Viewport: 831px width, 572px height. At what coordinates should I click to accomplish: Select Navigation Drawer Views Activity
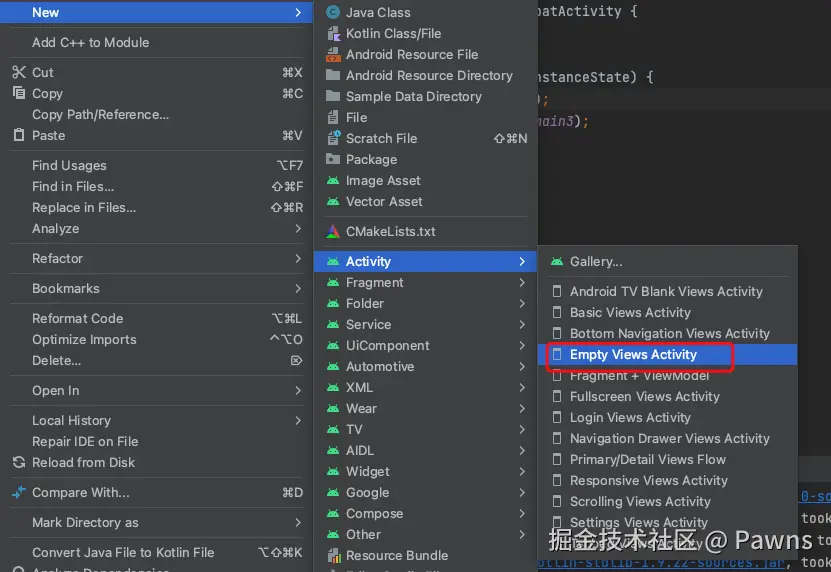click(x=667, y=438)
